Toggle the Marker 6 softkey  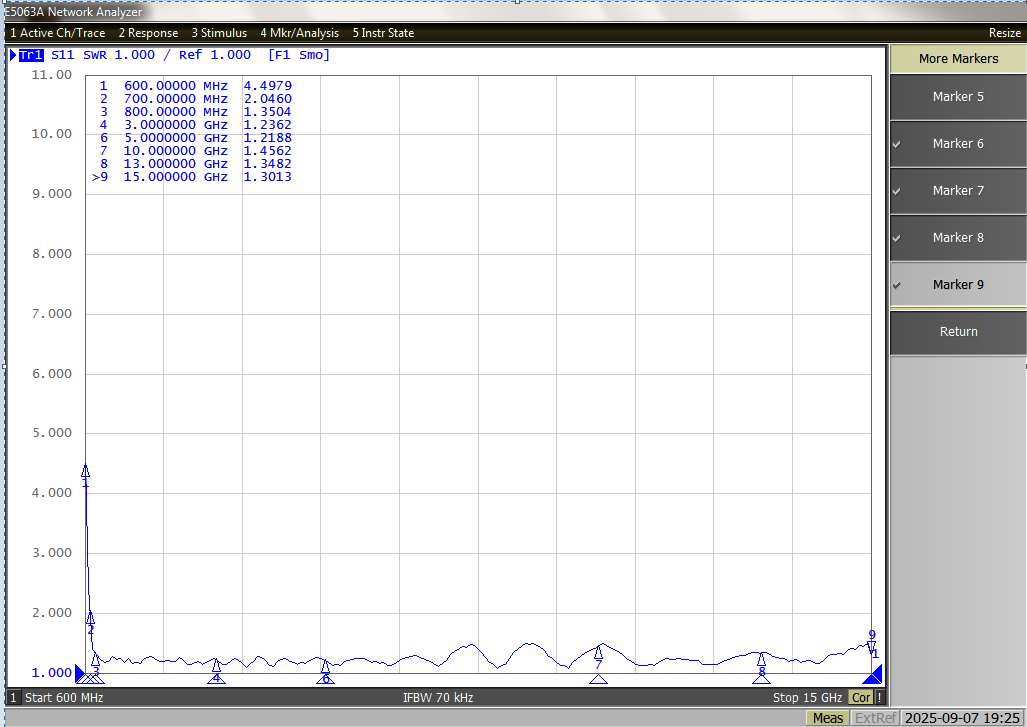pyautogui.click(x=958, y=144)
